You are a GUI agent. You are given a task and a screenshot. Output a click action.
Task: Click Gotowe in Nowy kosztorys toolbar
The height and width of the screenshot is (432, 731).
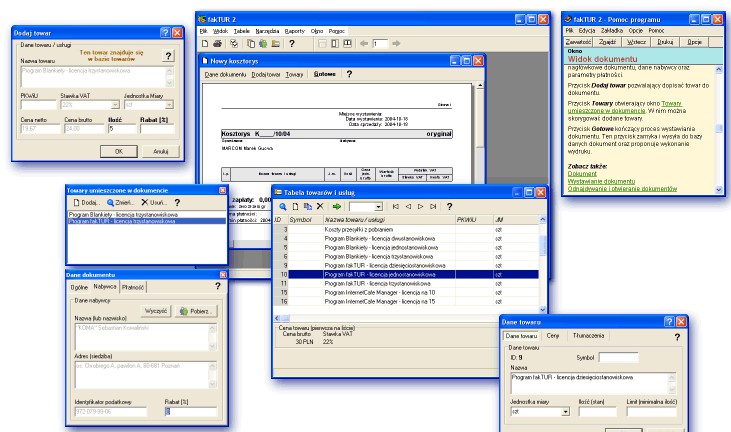pyautogui.click(x=324, y=74)
